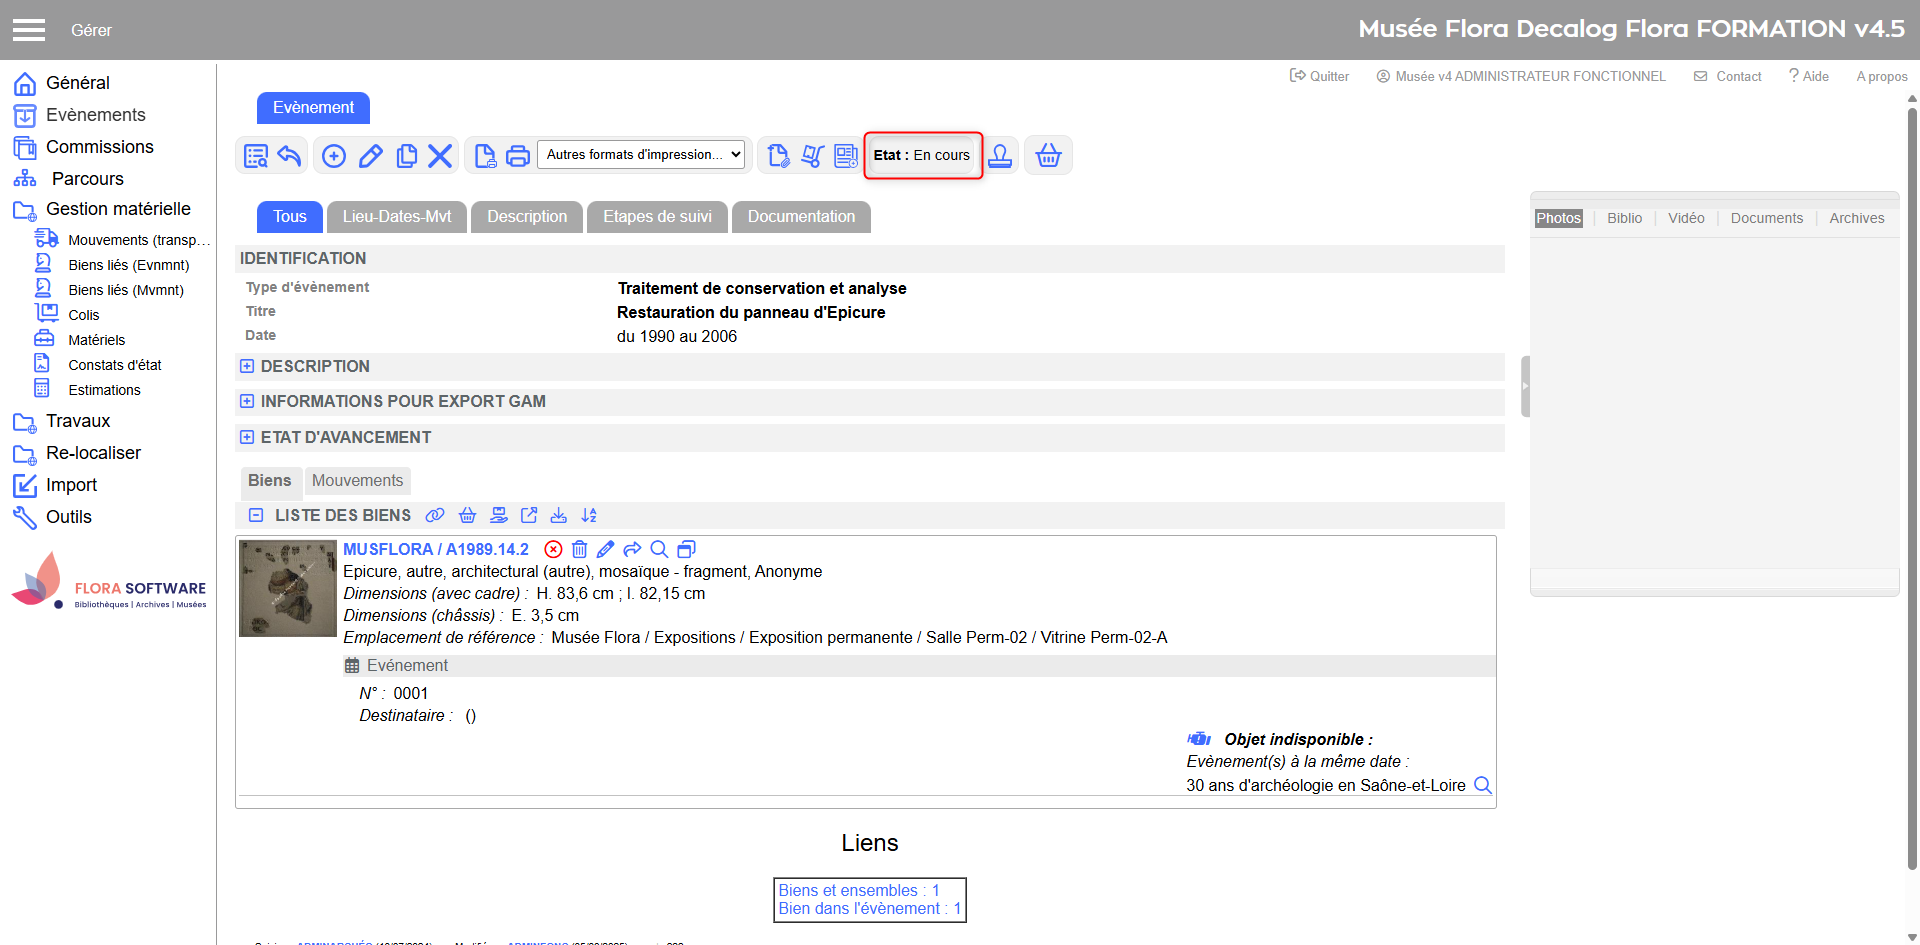
Task: Open the hamburger menu at top left
Action: (x=29, y=30)
